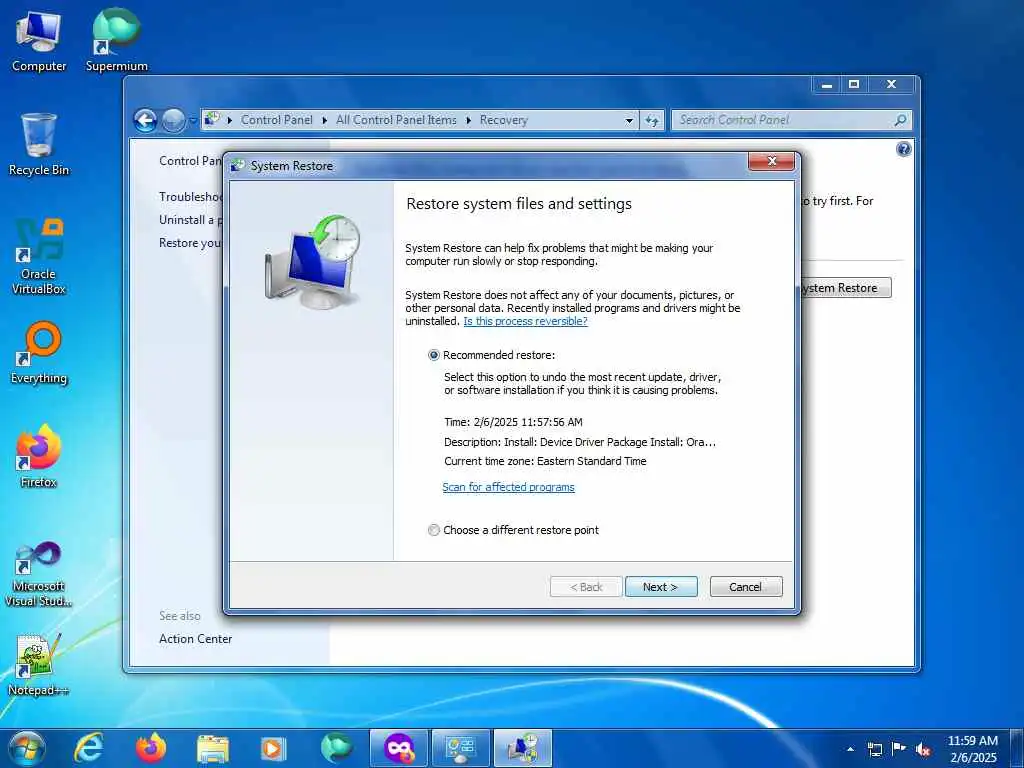The width and height of the screenshot is (1024, 768).
Task: Switch to Control Panel taskbar button
Action: [461, 748]
